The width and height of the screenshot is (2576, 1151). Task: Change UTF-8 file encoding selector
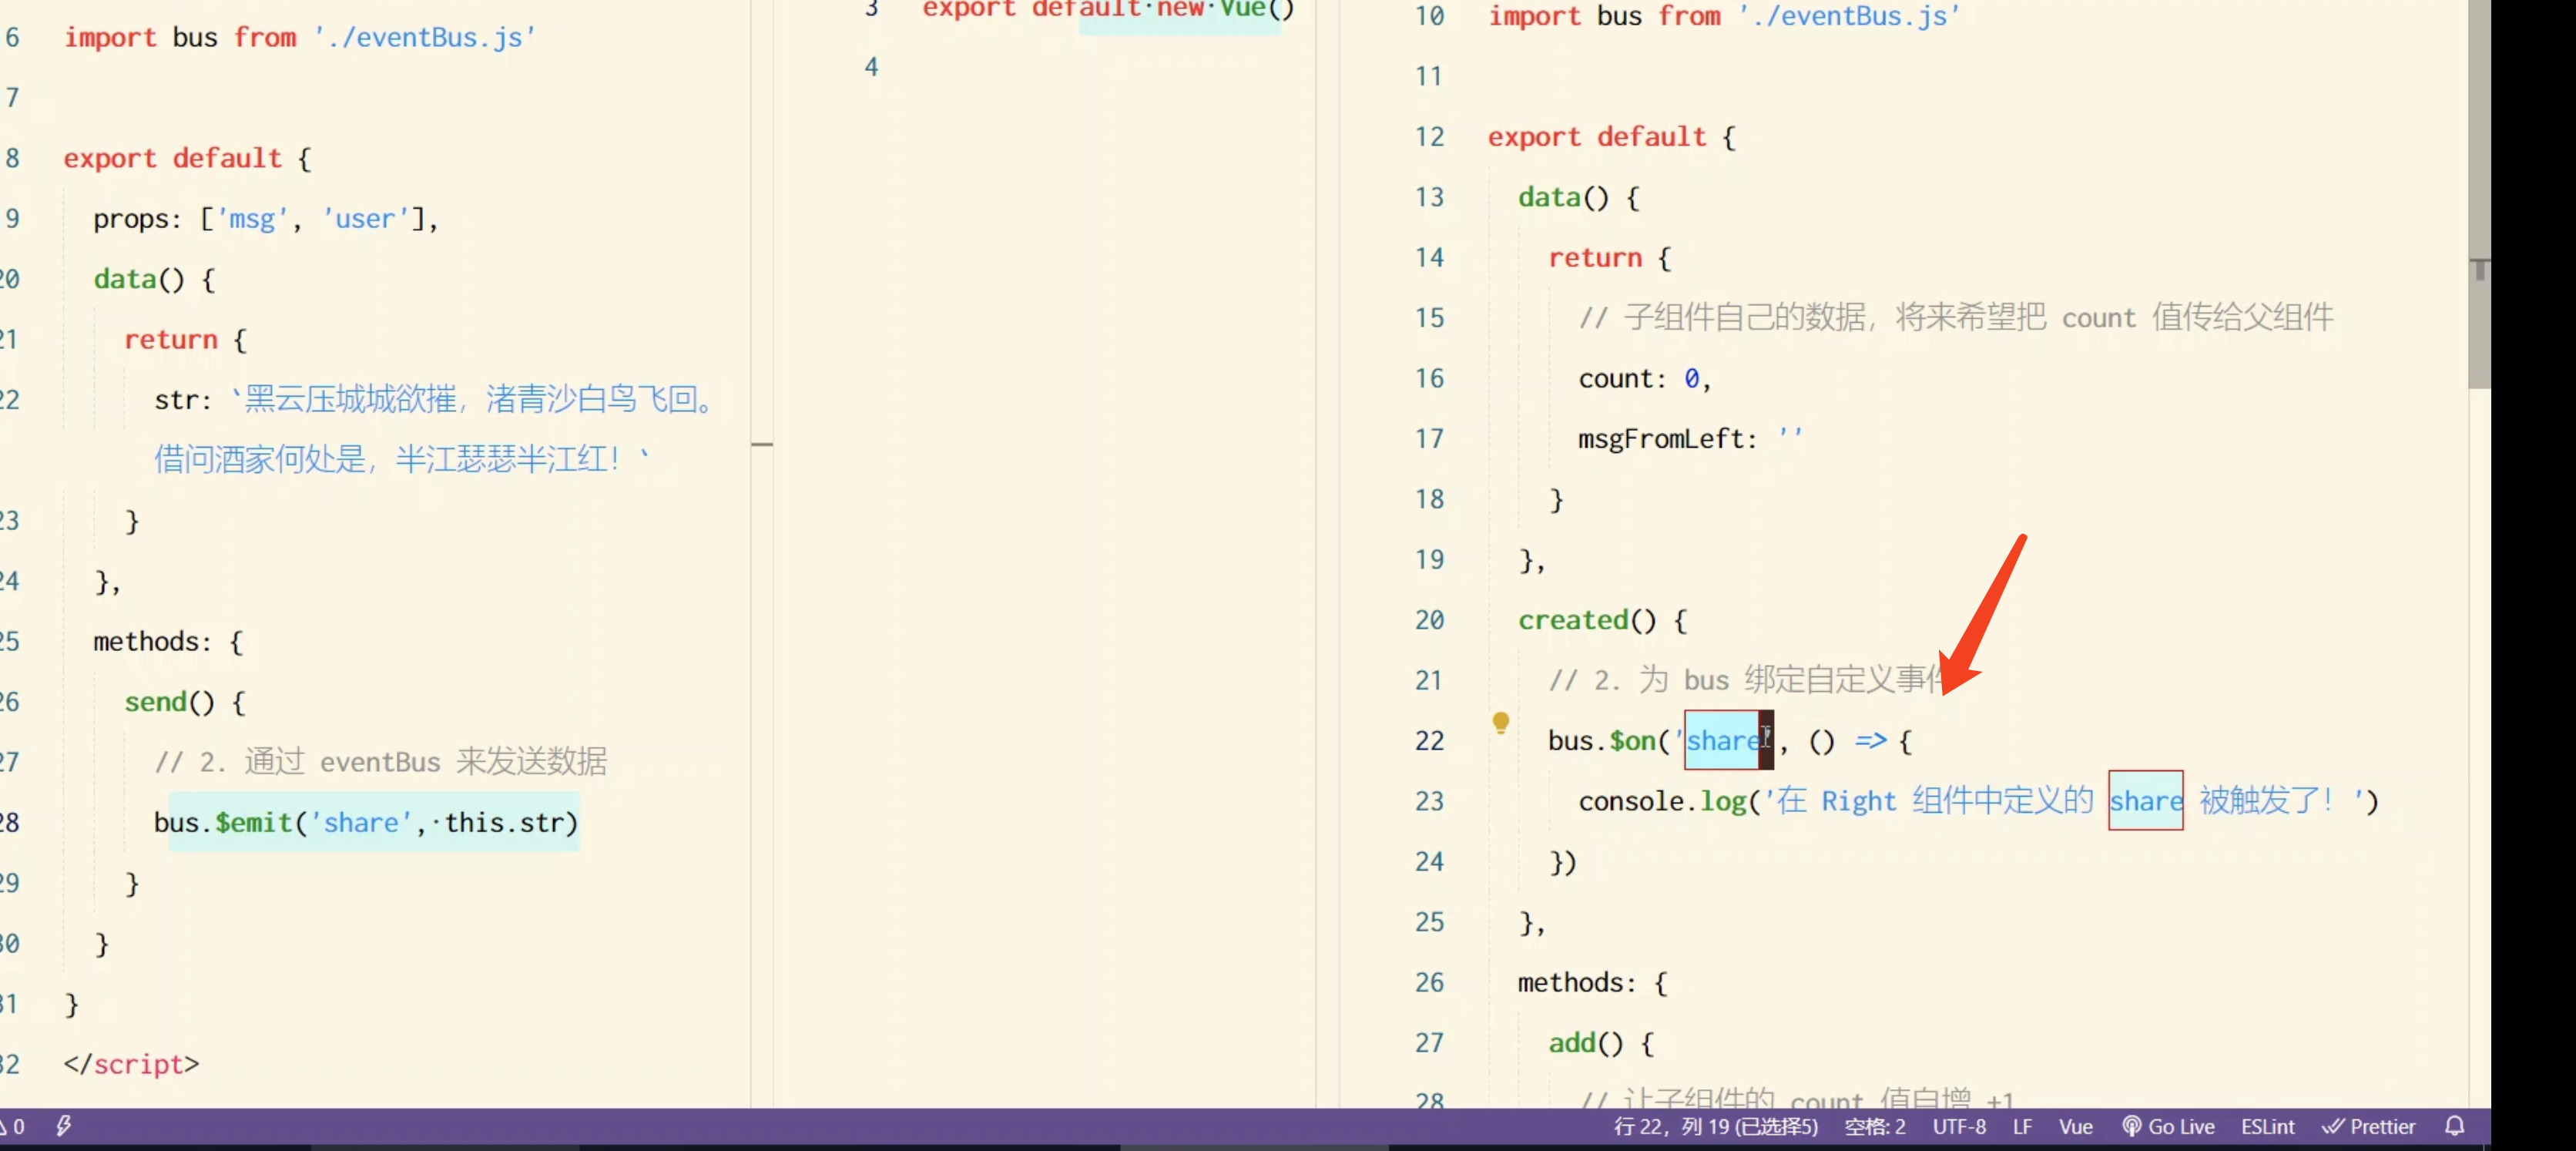click(1958, 1126)
